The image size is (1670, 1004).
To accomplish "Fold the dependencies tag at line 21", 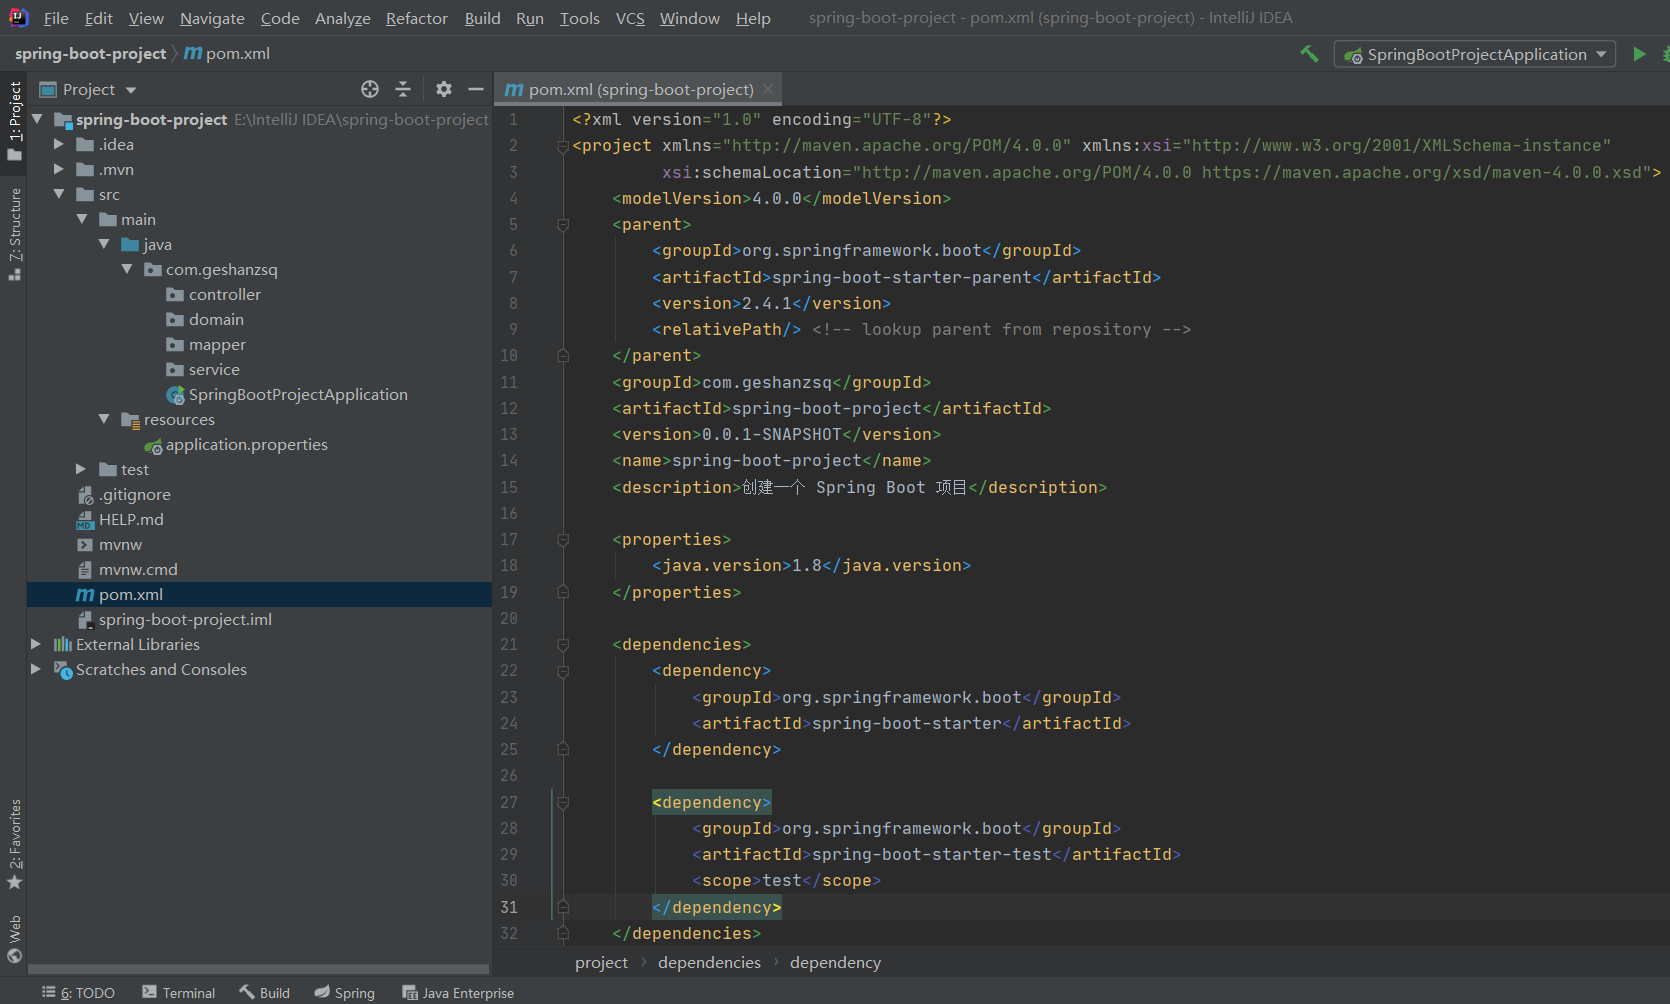I will (563, 645).
